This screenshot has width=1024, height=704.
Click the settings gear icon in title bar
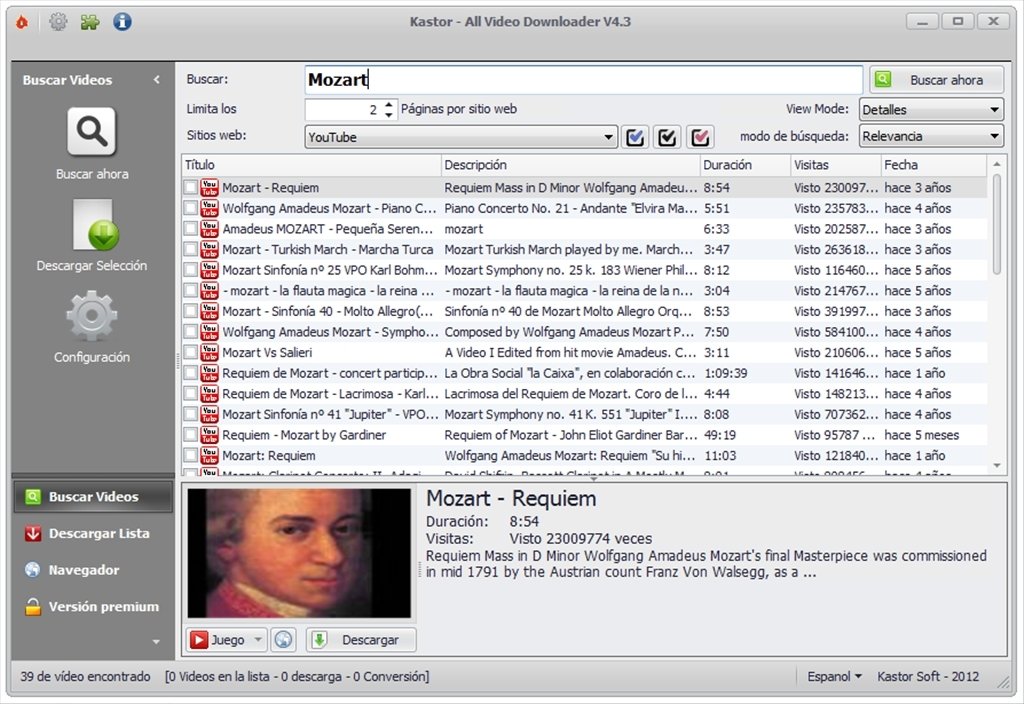click(x=58, y=21)
